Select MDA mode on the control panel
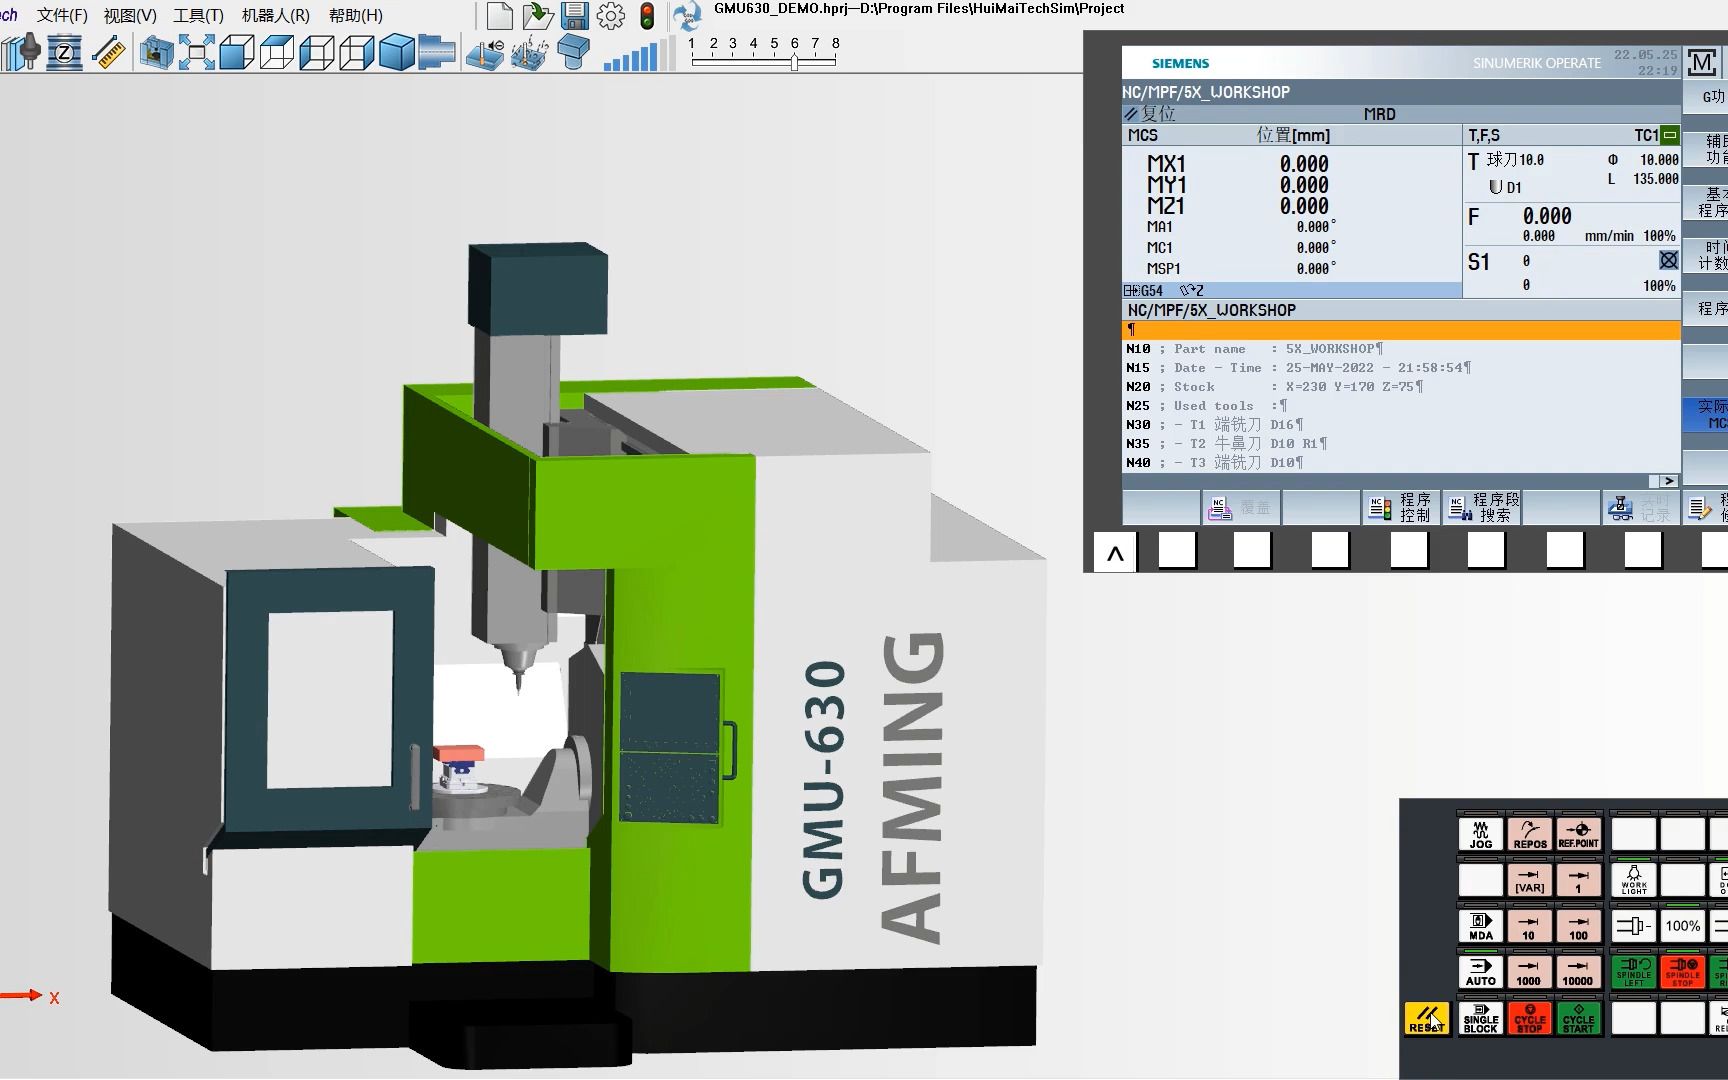This screenshot has height=1080, width=1728. [x=1481, y=926]
